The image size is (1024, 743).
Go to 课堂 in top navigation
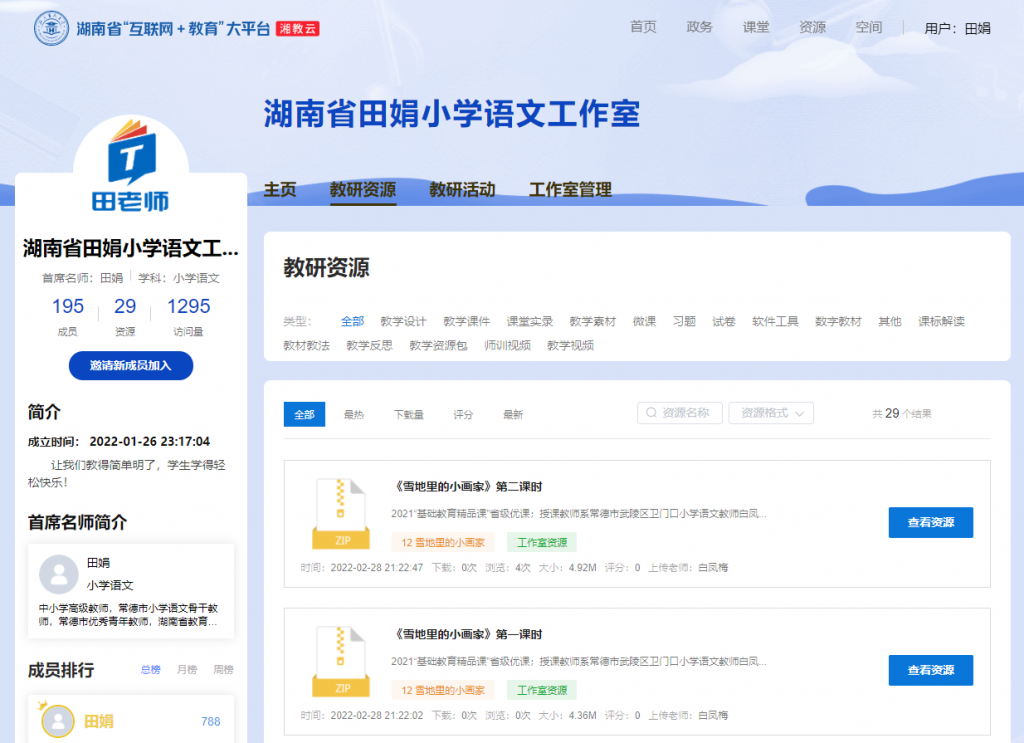(756, 27)
